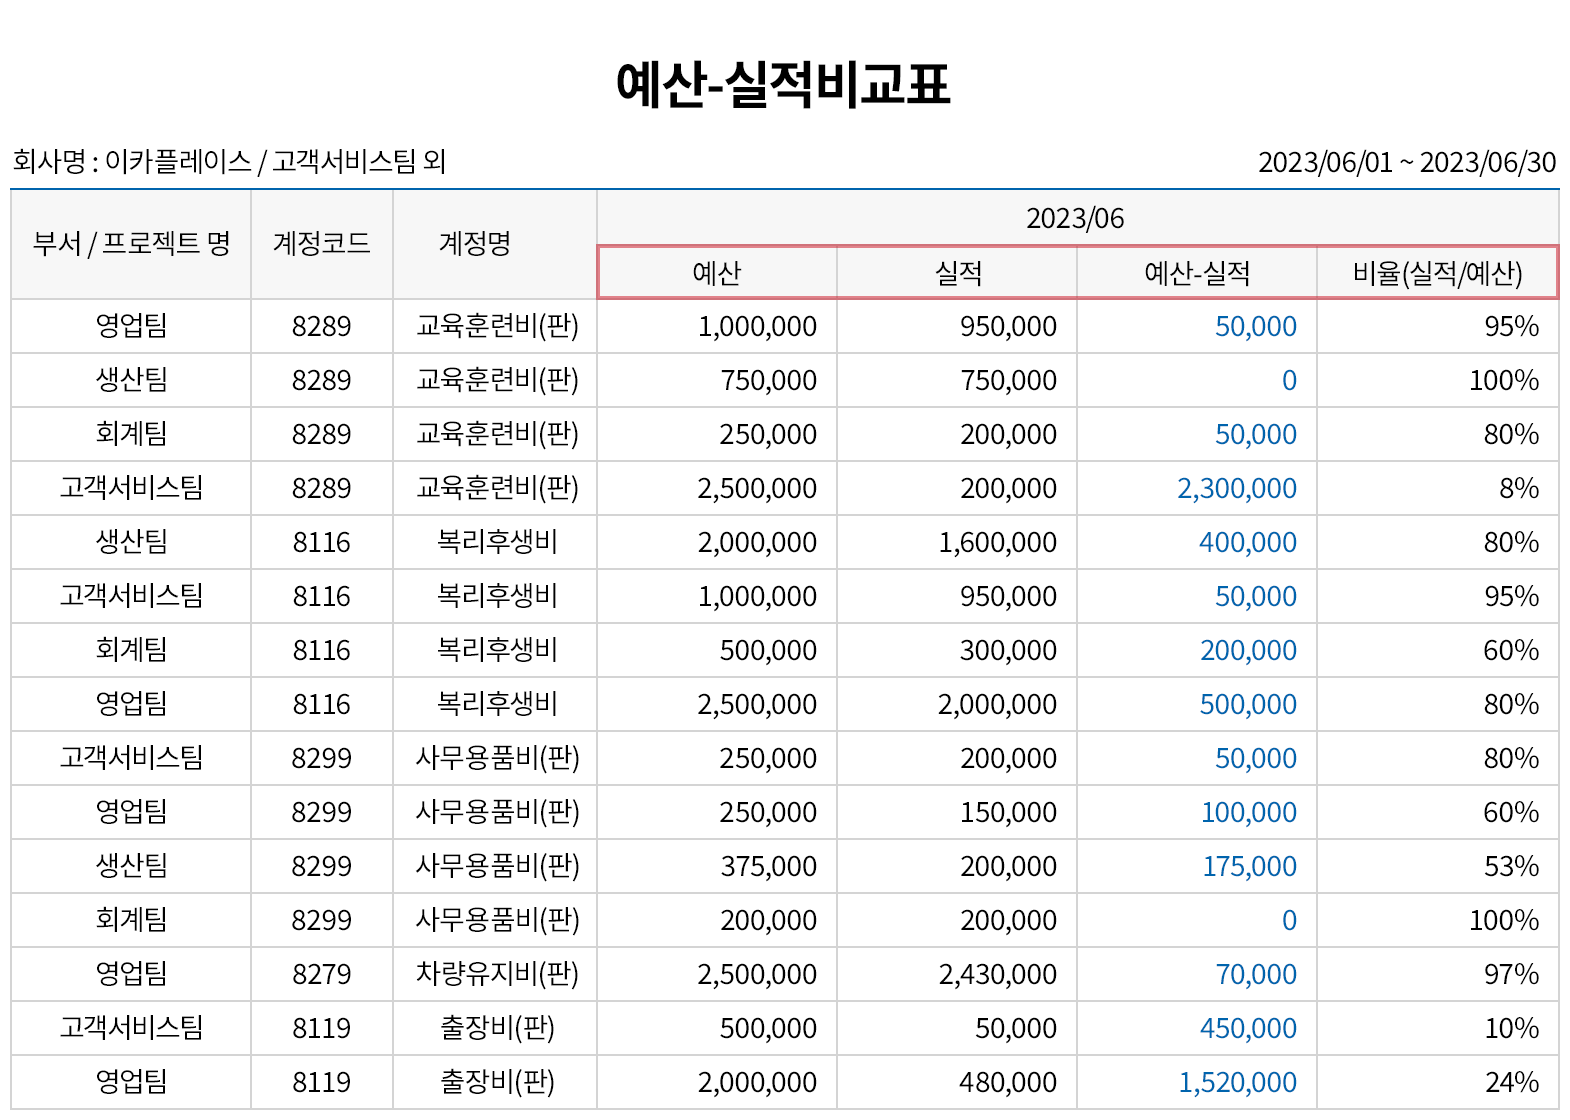Viewport: 1570px width, 1120px height.
Task: Click the 750,000 budget cell for 생산팀
Action: click(x=717, y=380)
